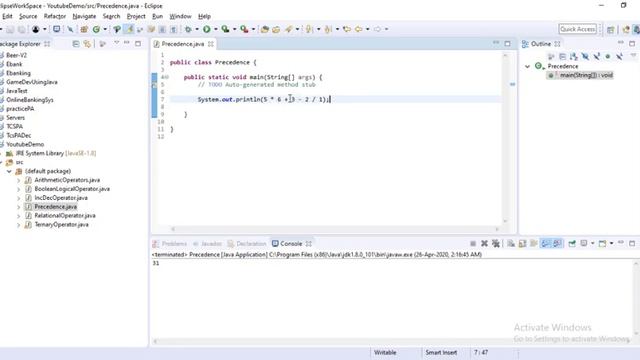The width and height of the screenshot is (640, 360).
Task: Switch to the Problems tab
Action: tap(170, 244)
